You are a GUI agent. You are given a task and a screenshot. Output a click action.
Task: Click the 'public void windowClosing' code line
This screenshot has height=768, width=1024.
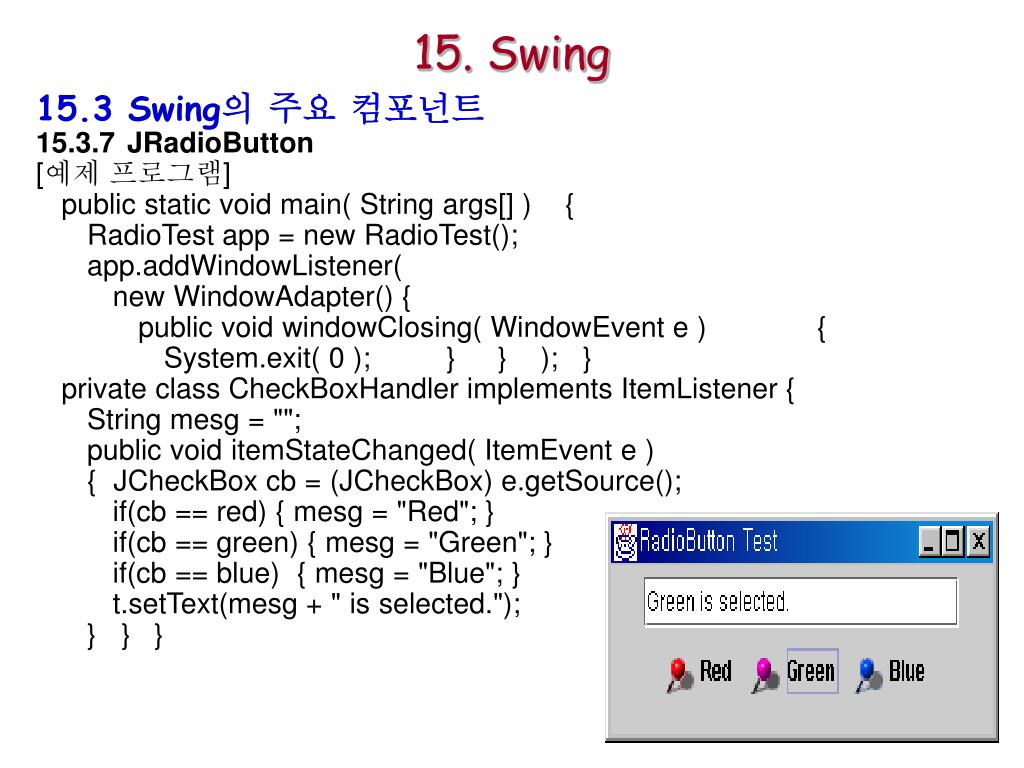[x=483, y=328]
